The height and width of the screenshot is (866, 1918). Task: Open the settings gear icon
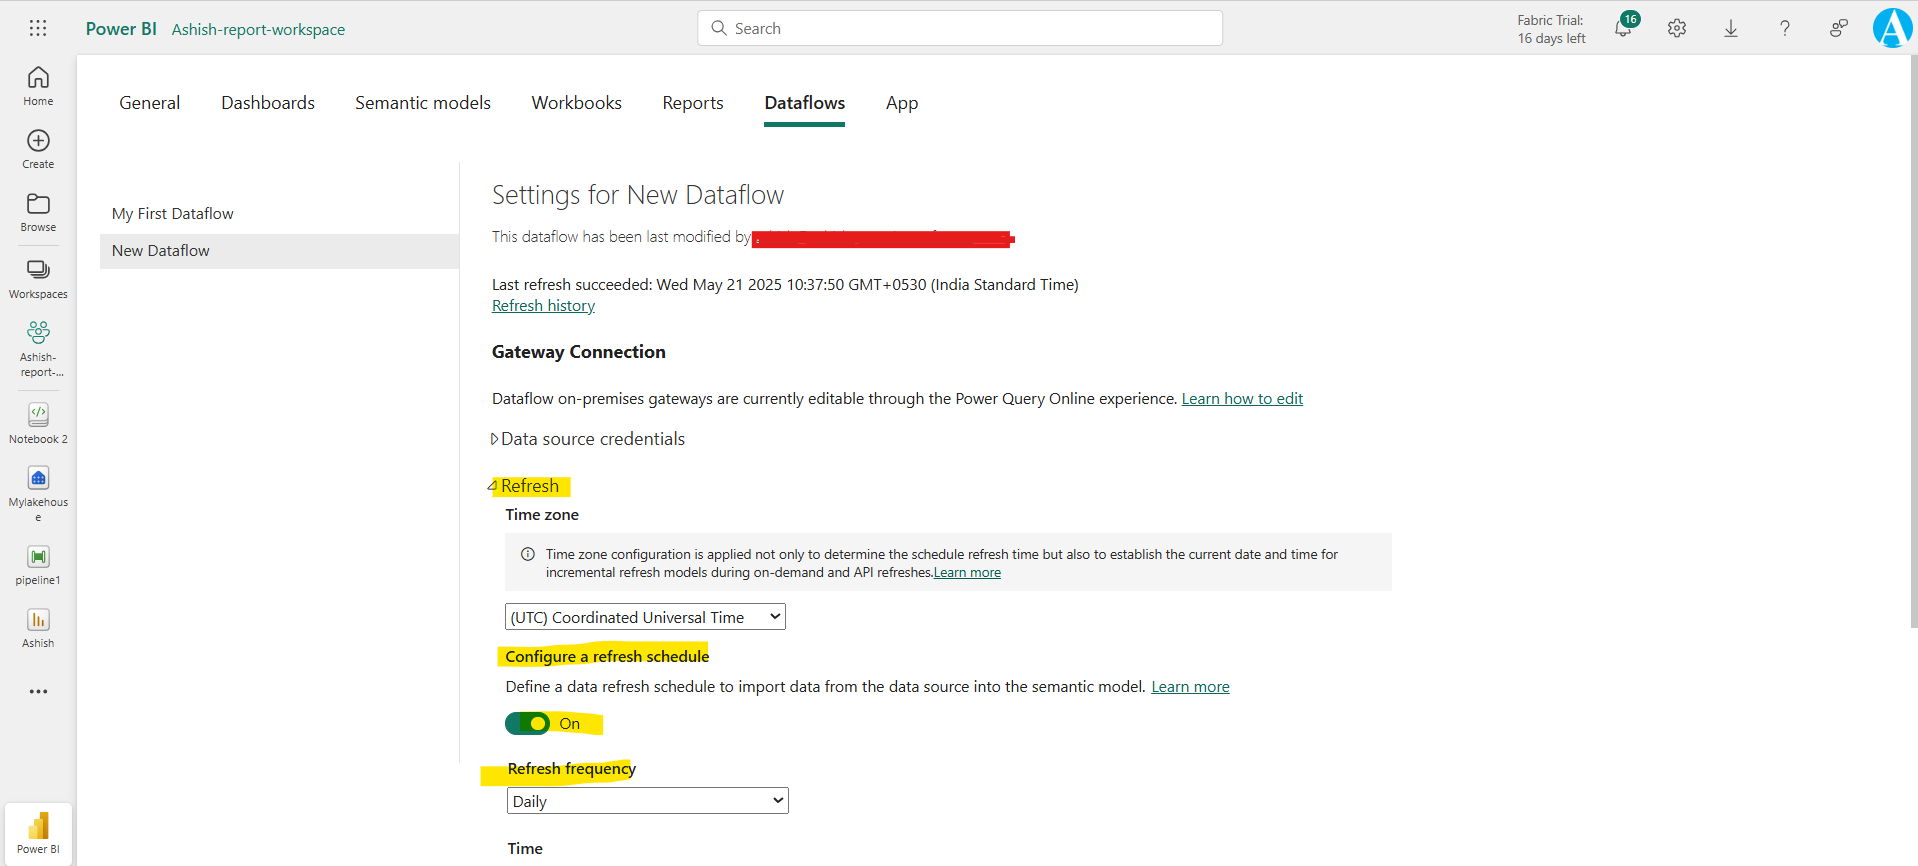tap(1677, 29)
